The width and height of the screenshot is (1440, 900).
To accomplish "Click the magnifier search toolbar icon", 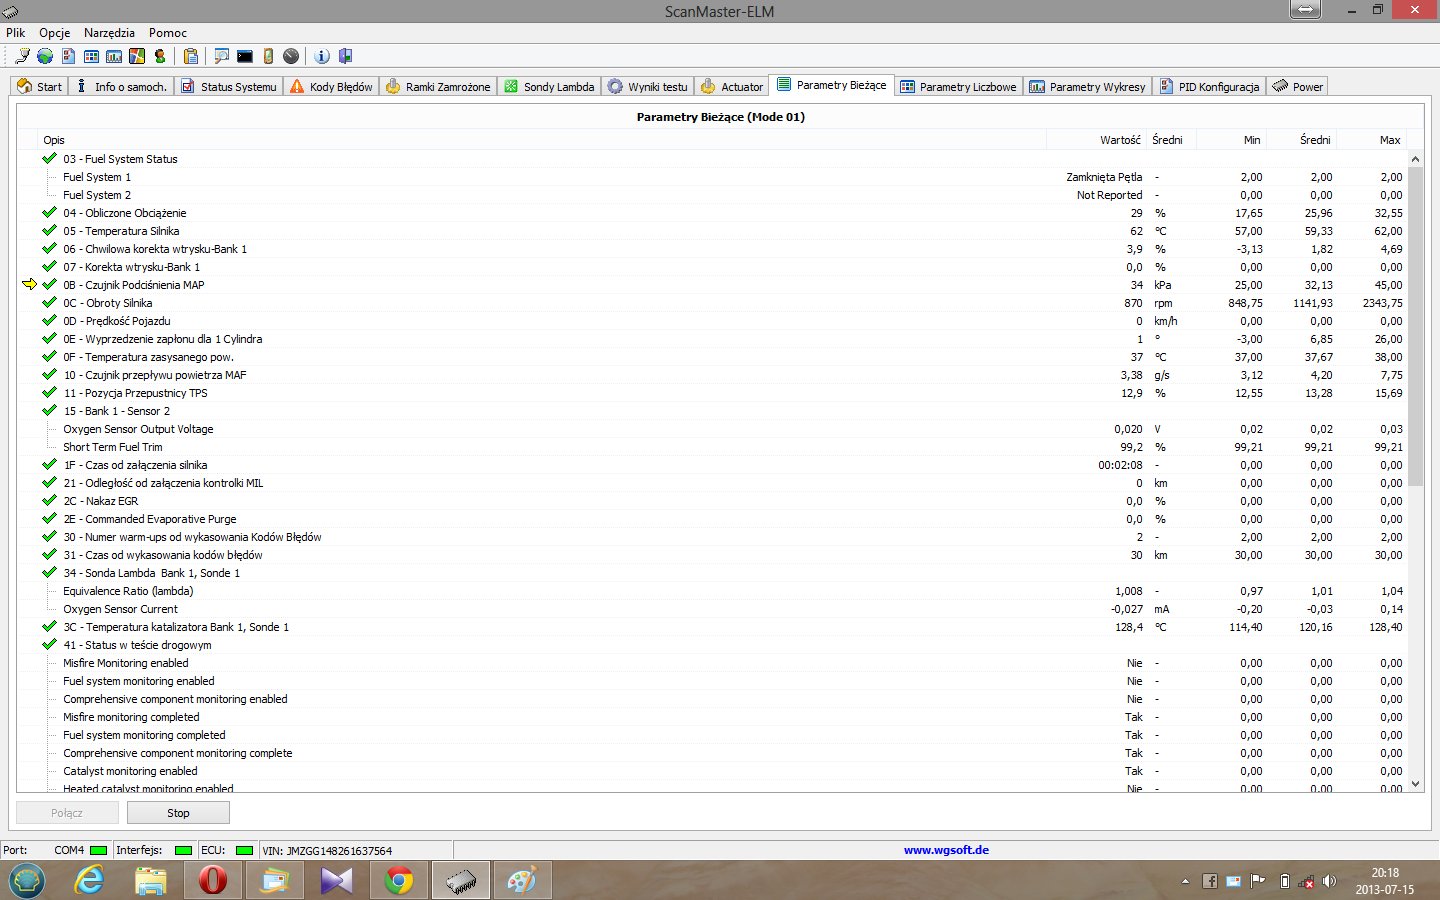I will tap(221, 56).
